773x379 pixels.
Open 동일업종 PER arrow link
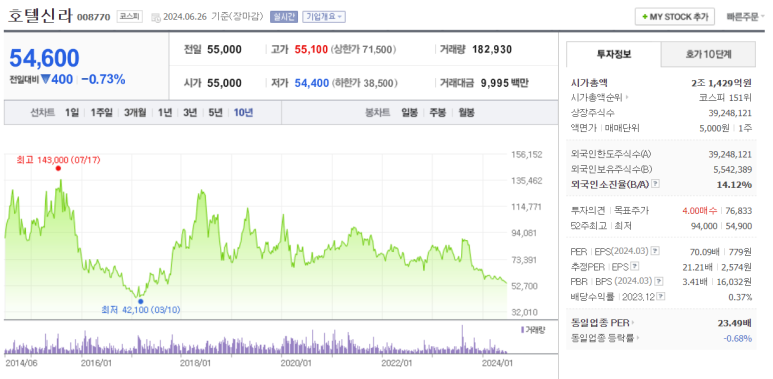603,323
